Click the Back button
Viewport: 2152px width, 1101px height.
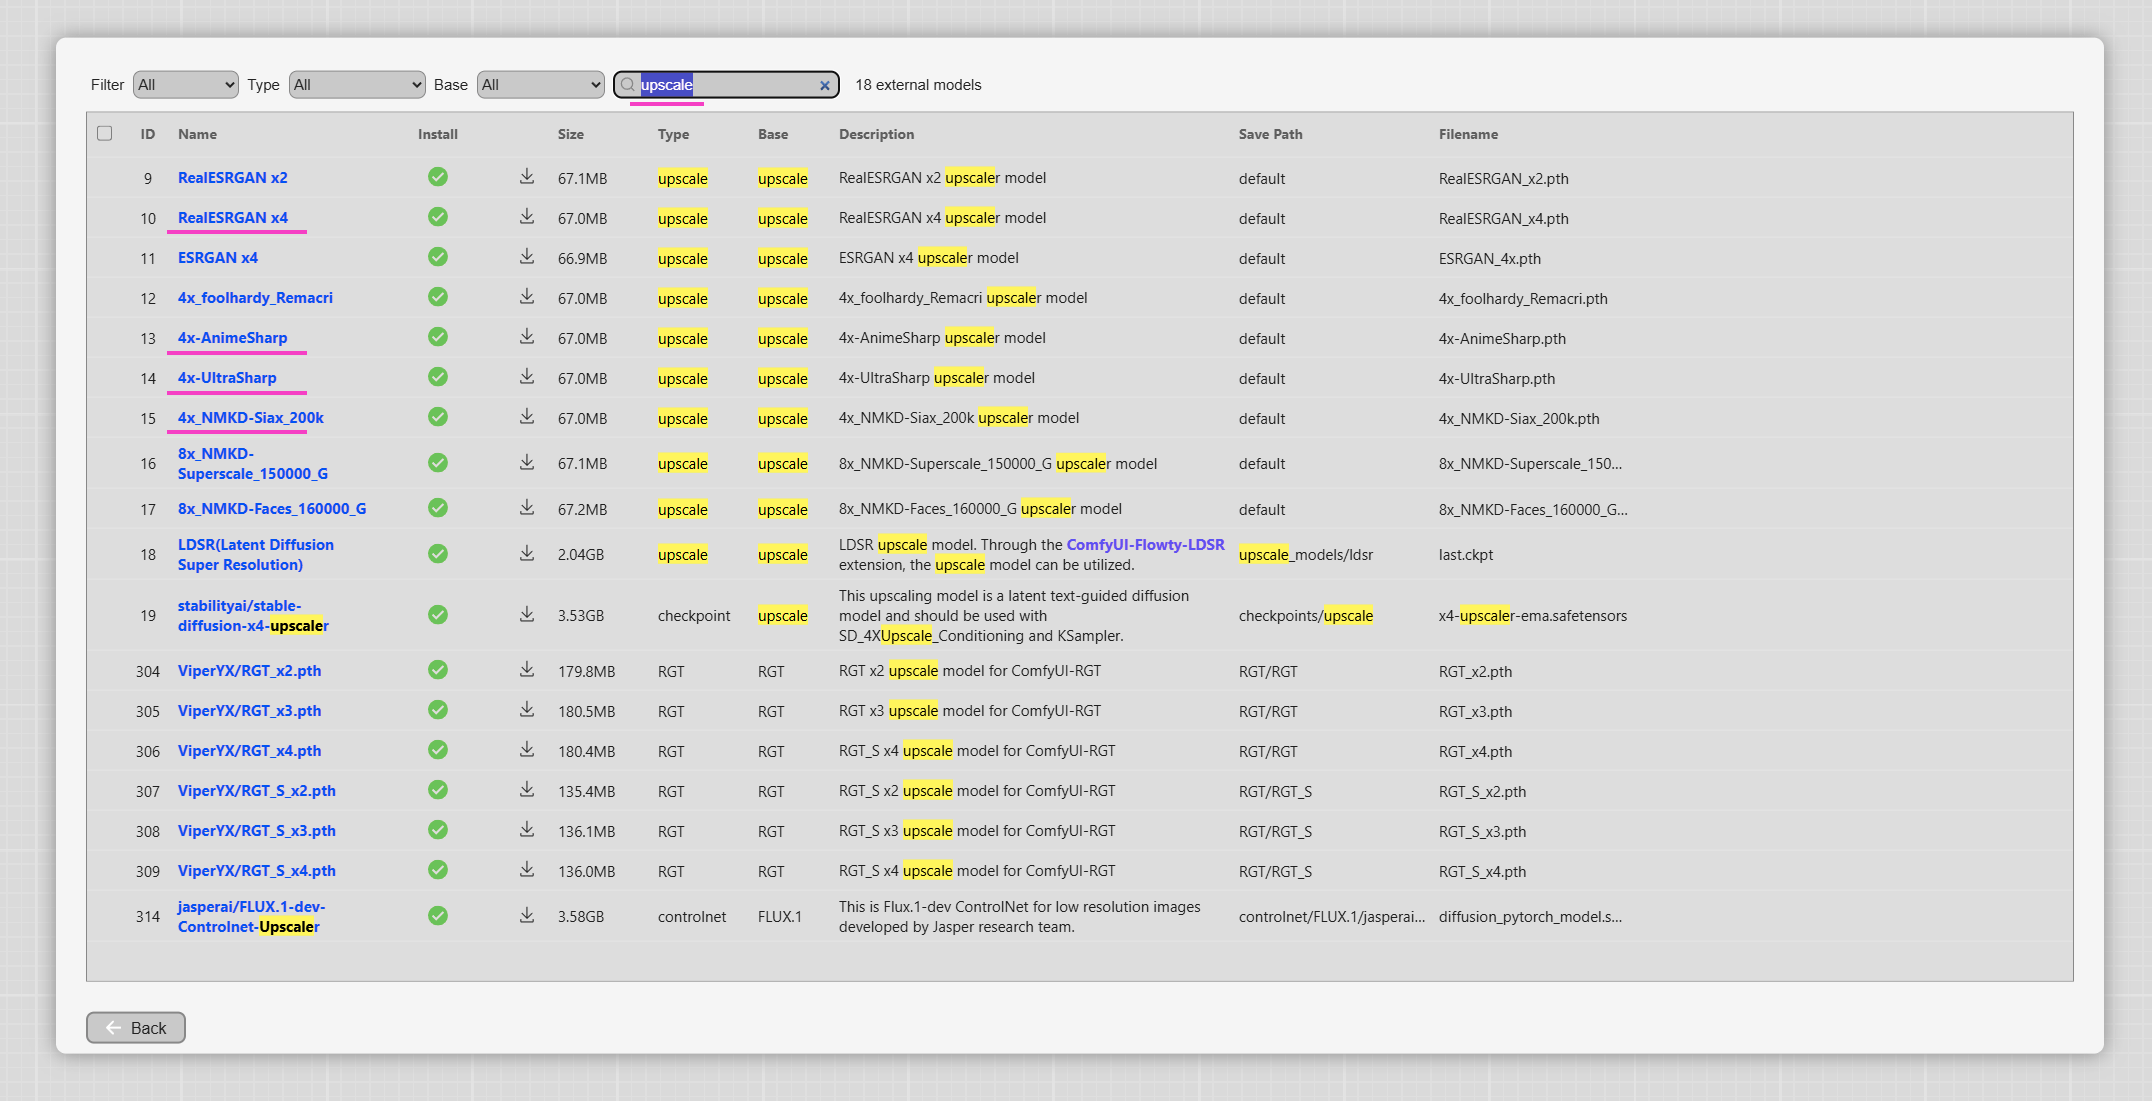click(x=136, y=1027)
